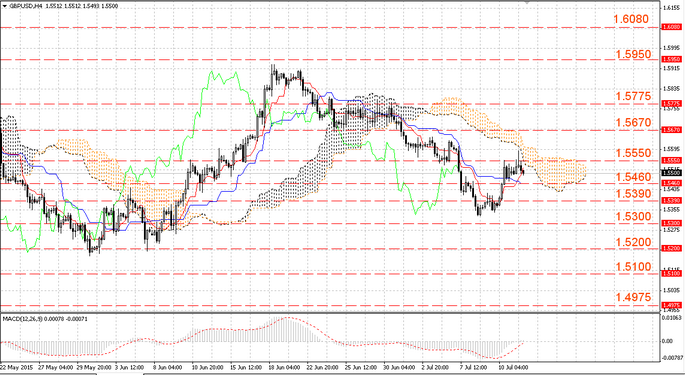This screenshot has height=375, width=685.
Task: Click the large orange 1.6080 level label
Action: (631, 19)
